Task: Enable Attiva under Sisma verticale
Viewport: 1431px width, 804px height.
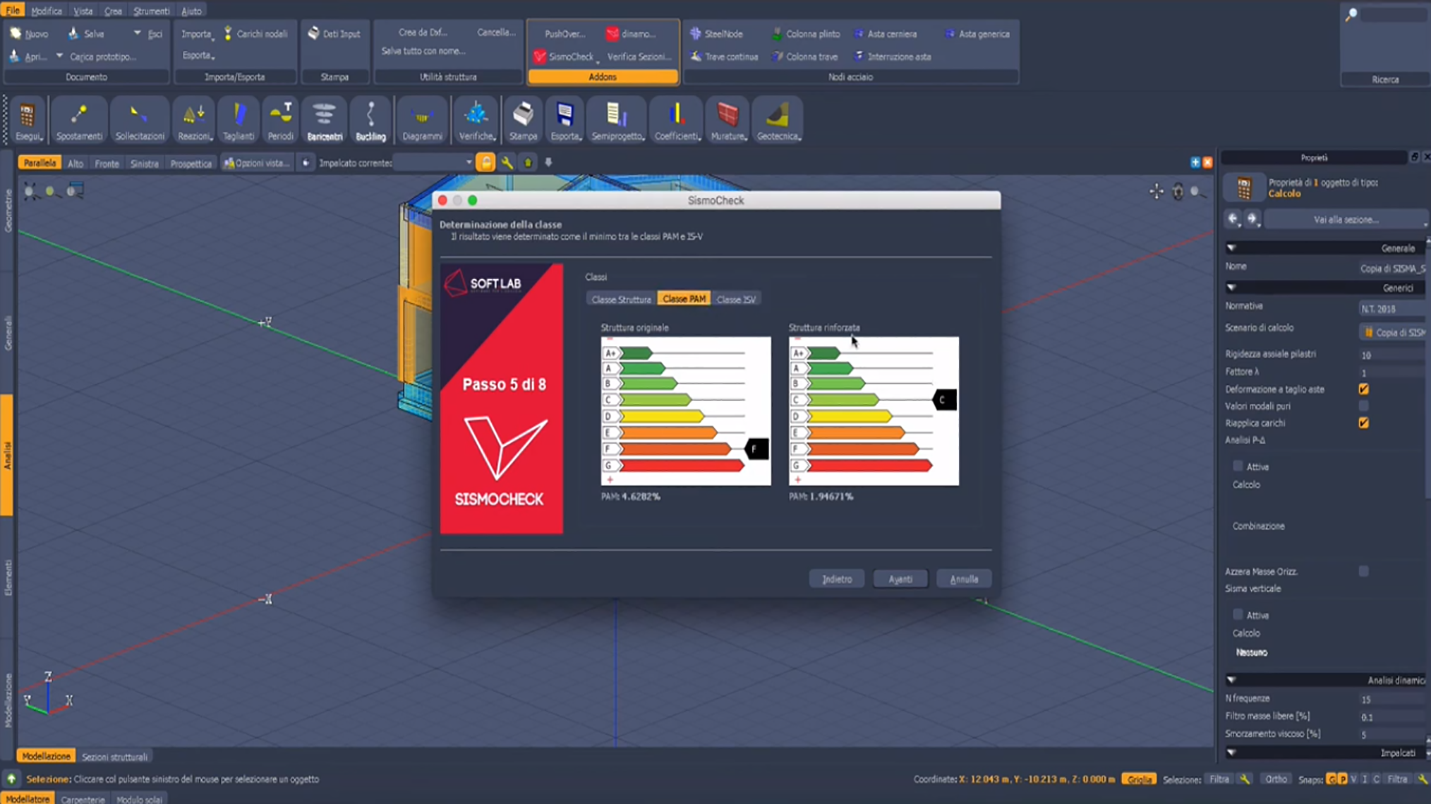Action: coord(1238,615)
